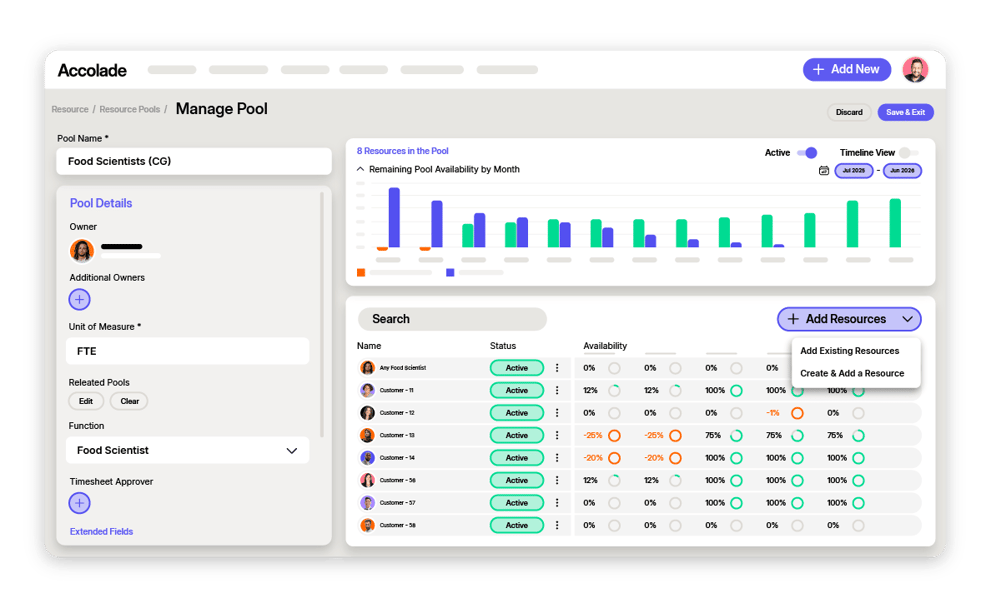Screen dimensions: 991x608
Task: Open your profile avatar menu top right
Action: 914,69
